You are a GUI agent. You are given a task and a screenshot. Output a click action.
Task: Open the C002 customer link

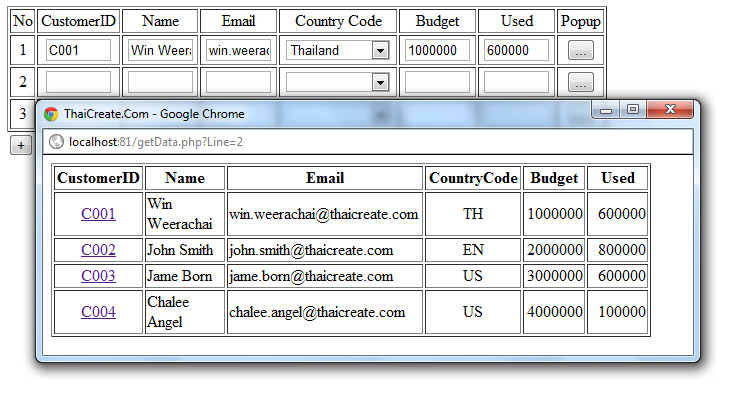click(x=98, y=249)
